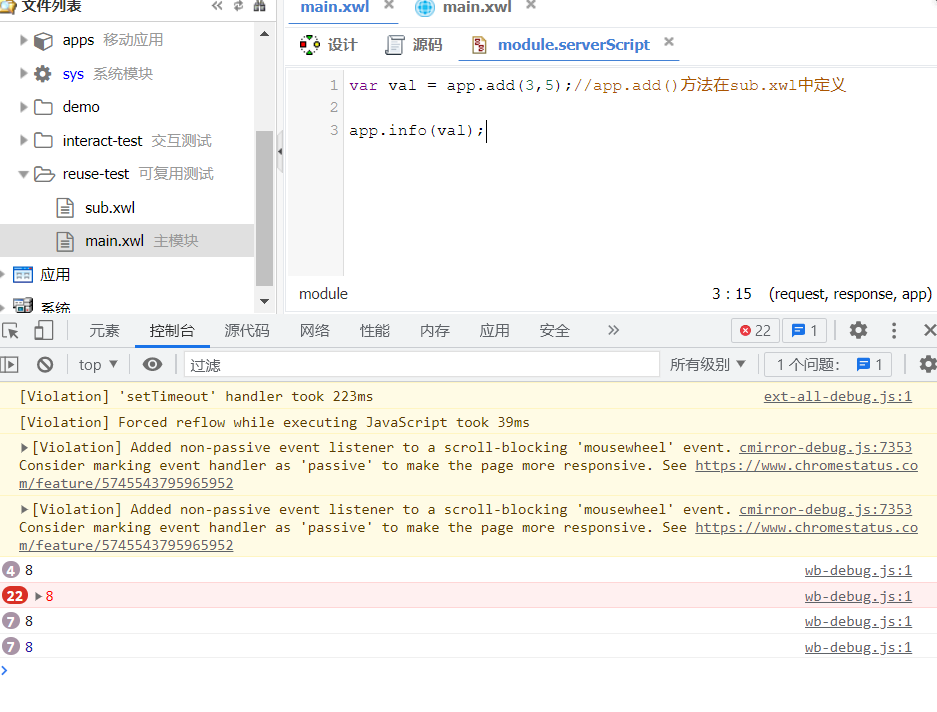Open the 应用 DevTools tab
The image size is (937, 712).
(494, 331)
